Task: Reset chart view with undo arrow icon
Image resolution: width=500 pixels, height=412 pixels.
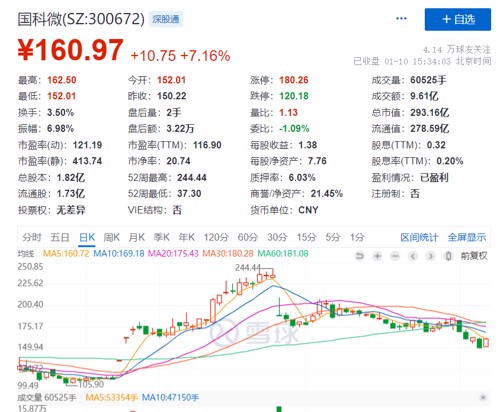Action: 360,256
